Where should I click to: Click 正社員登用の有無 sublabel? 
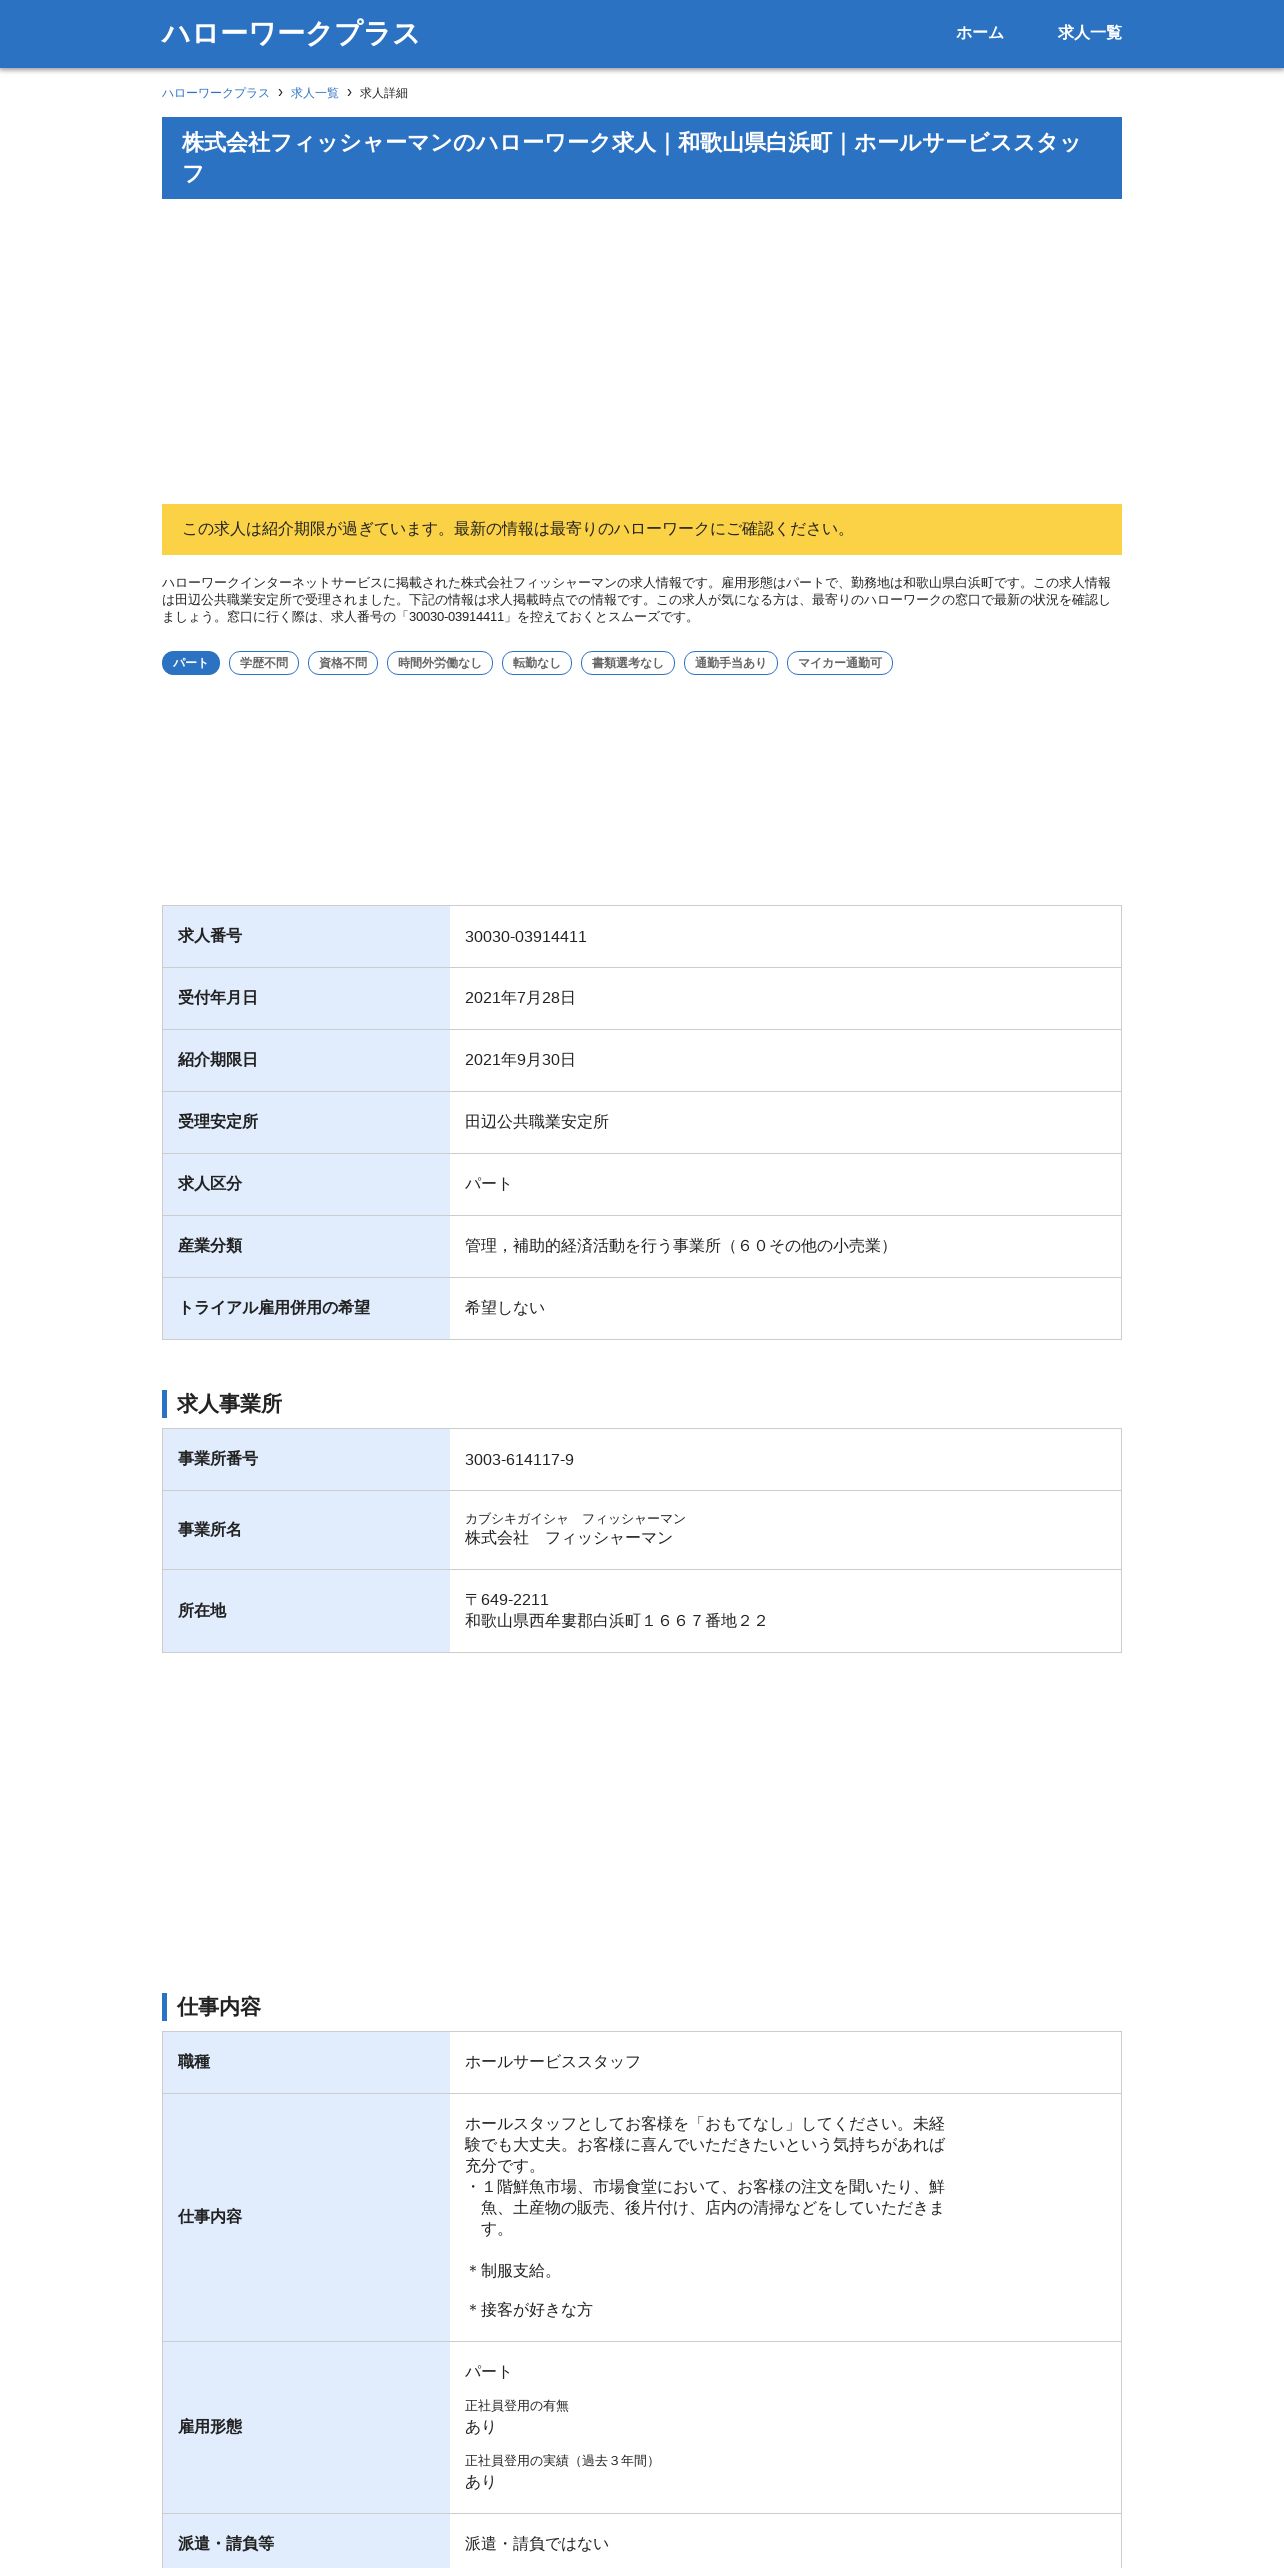pyautogui.click(x=517, y=2406)
